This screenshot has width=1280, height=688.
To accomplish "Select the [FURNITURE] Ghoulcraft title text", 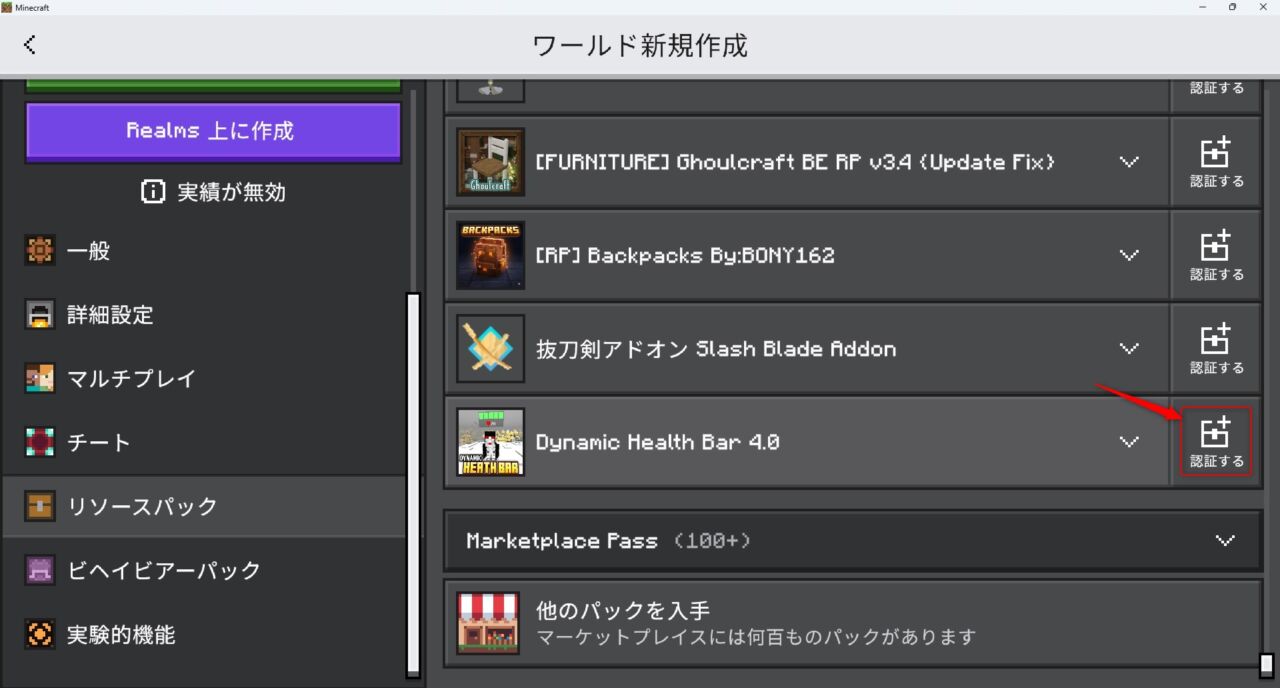I will pos(795,162).
